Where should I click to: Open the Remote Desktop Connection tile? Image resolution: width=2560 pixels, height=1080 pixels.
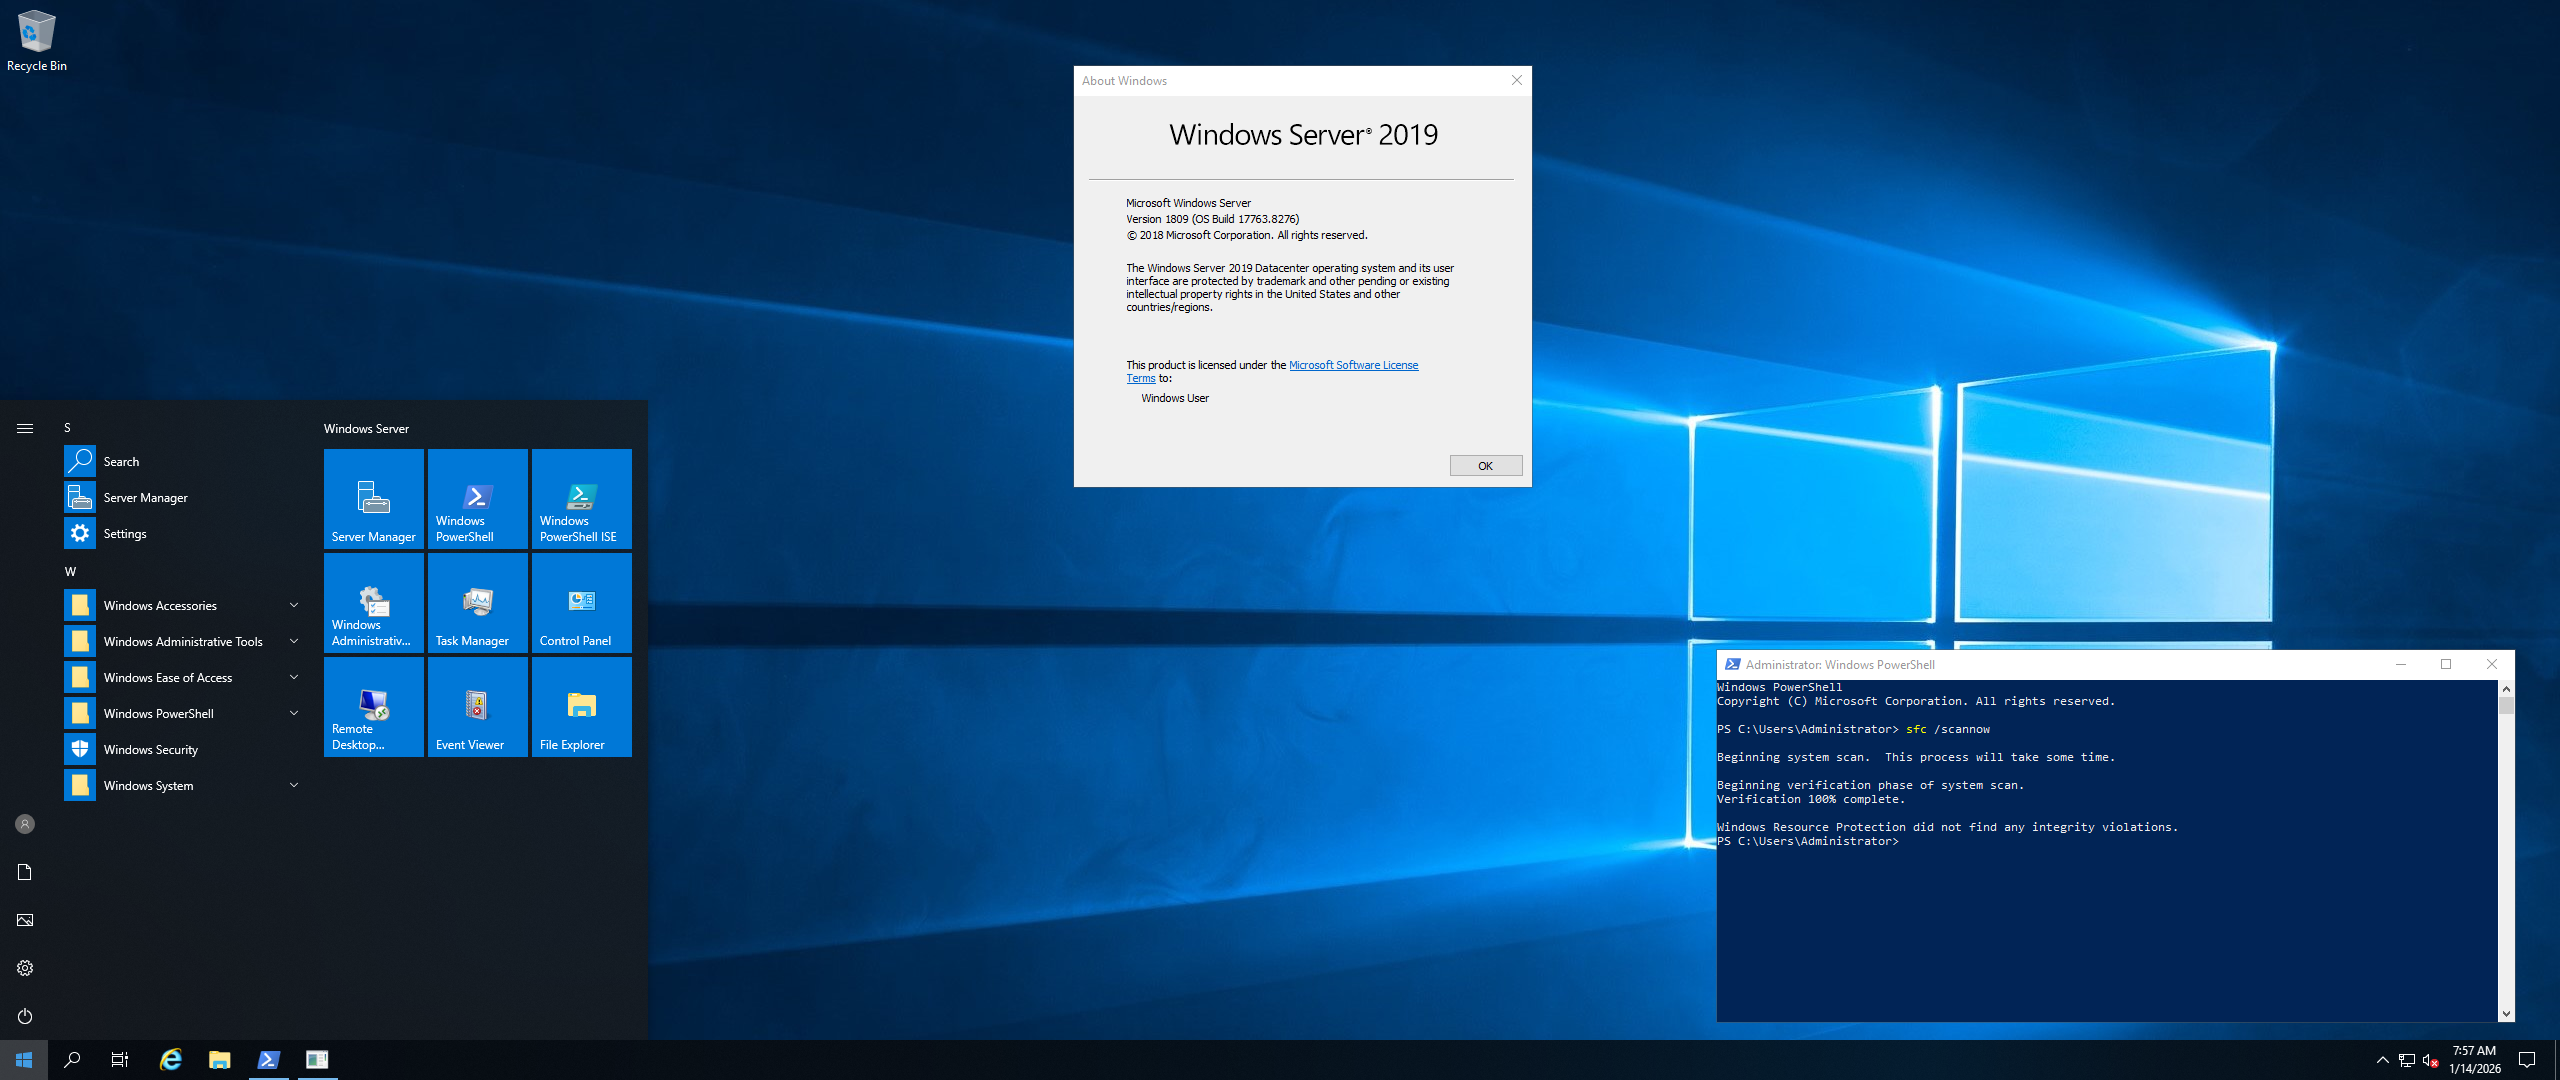[x=373, y=707]
